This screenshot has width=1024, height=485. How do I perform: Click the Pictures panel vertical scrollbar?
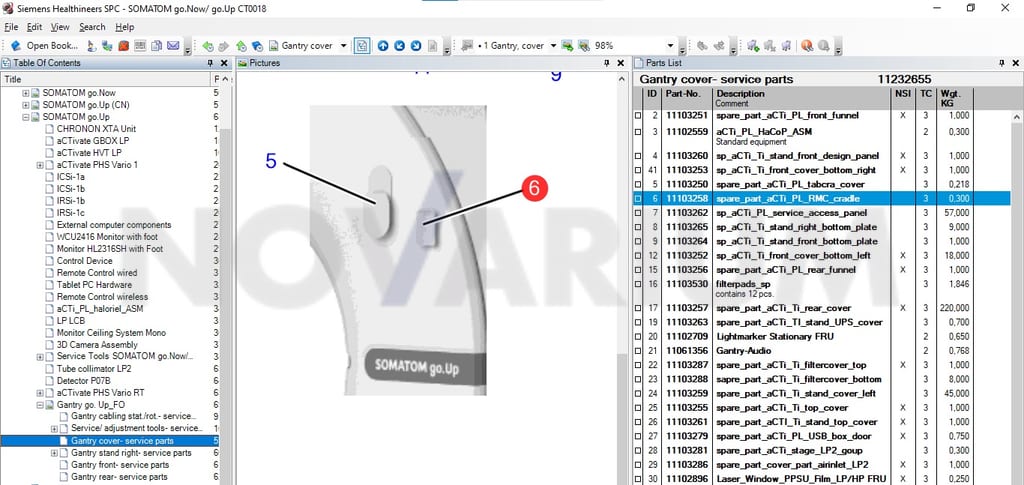(622, 277)
